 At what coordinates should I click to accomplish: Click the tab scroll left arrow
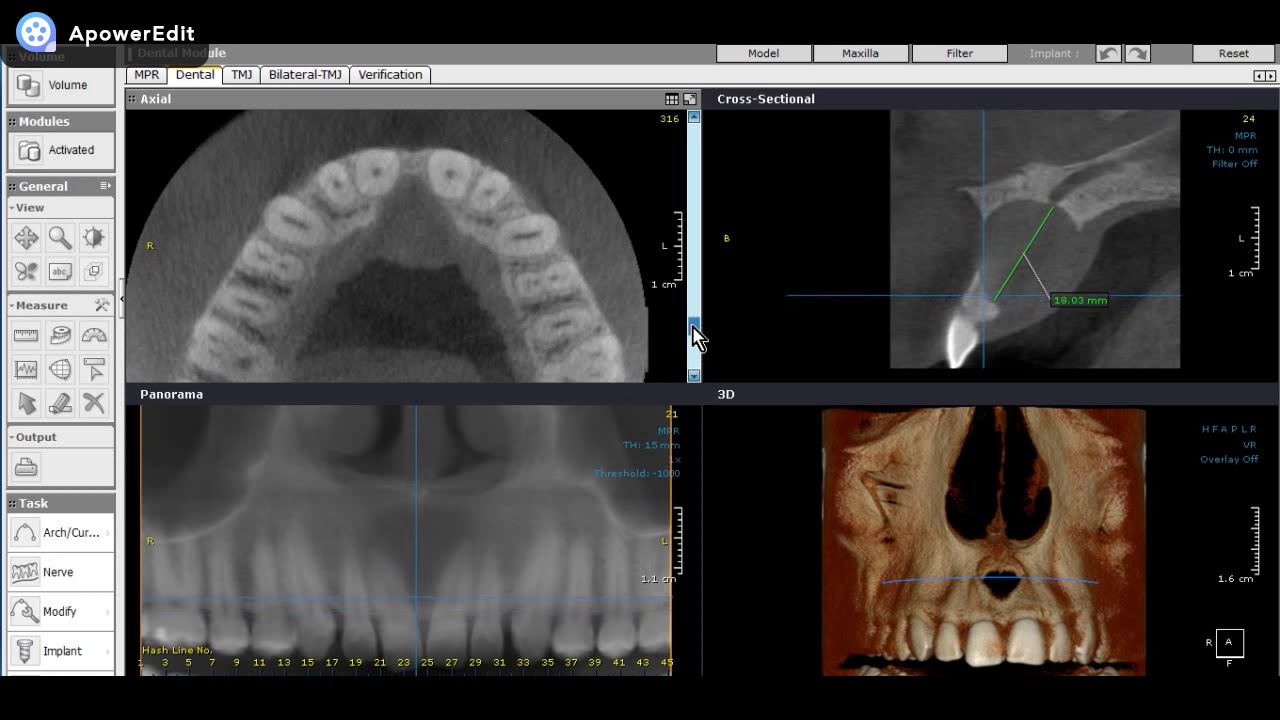point(1259,76)
